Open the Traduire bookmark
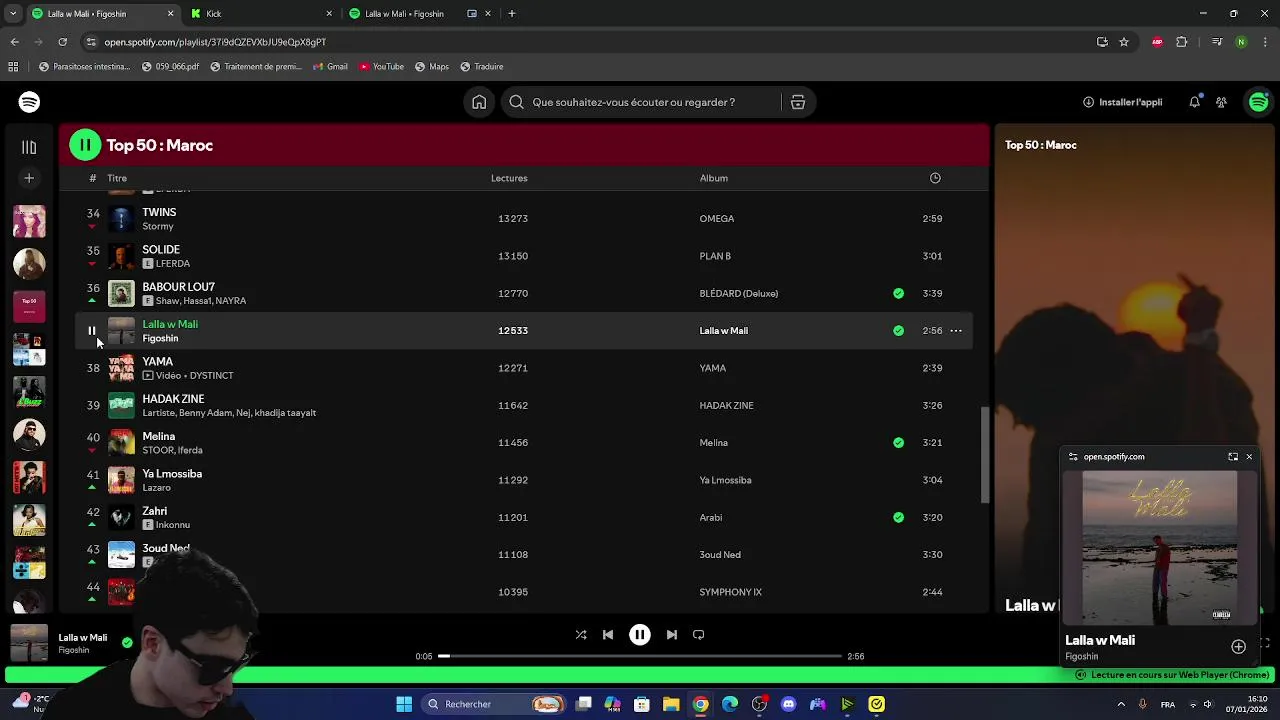Screen dimensions: 1280x720 482,67
